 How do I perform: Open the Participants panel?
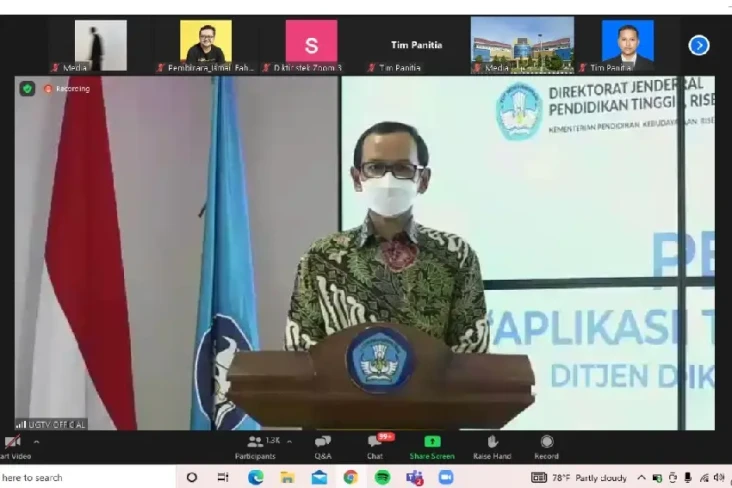pyautogui.click(x=255, y=447)
